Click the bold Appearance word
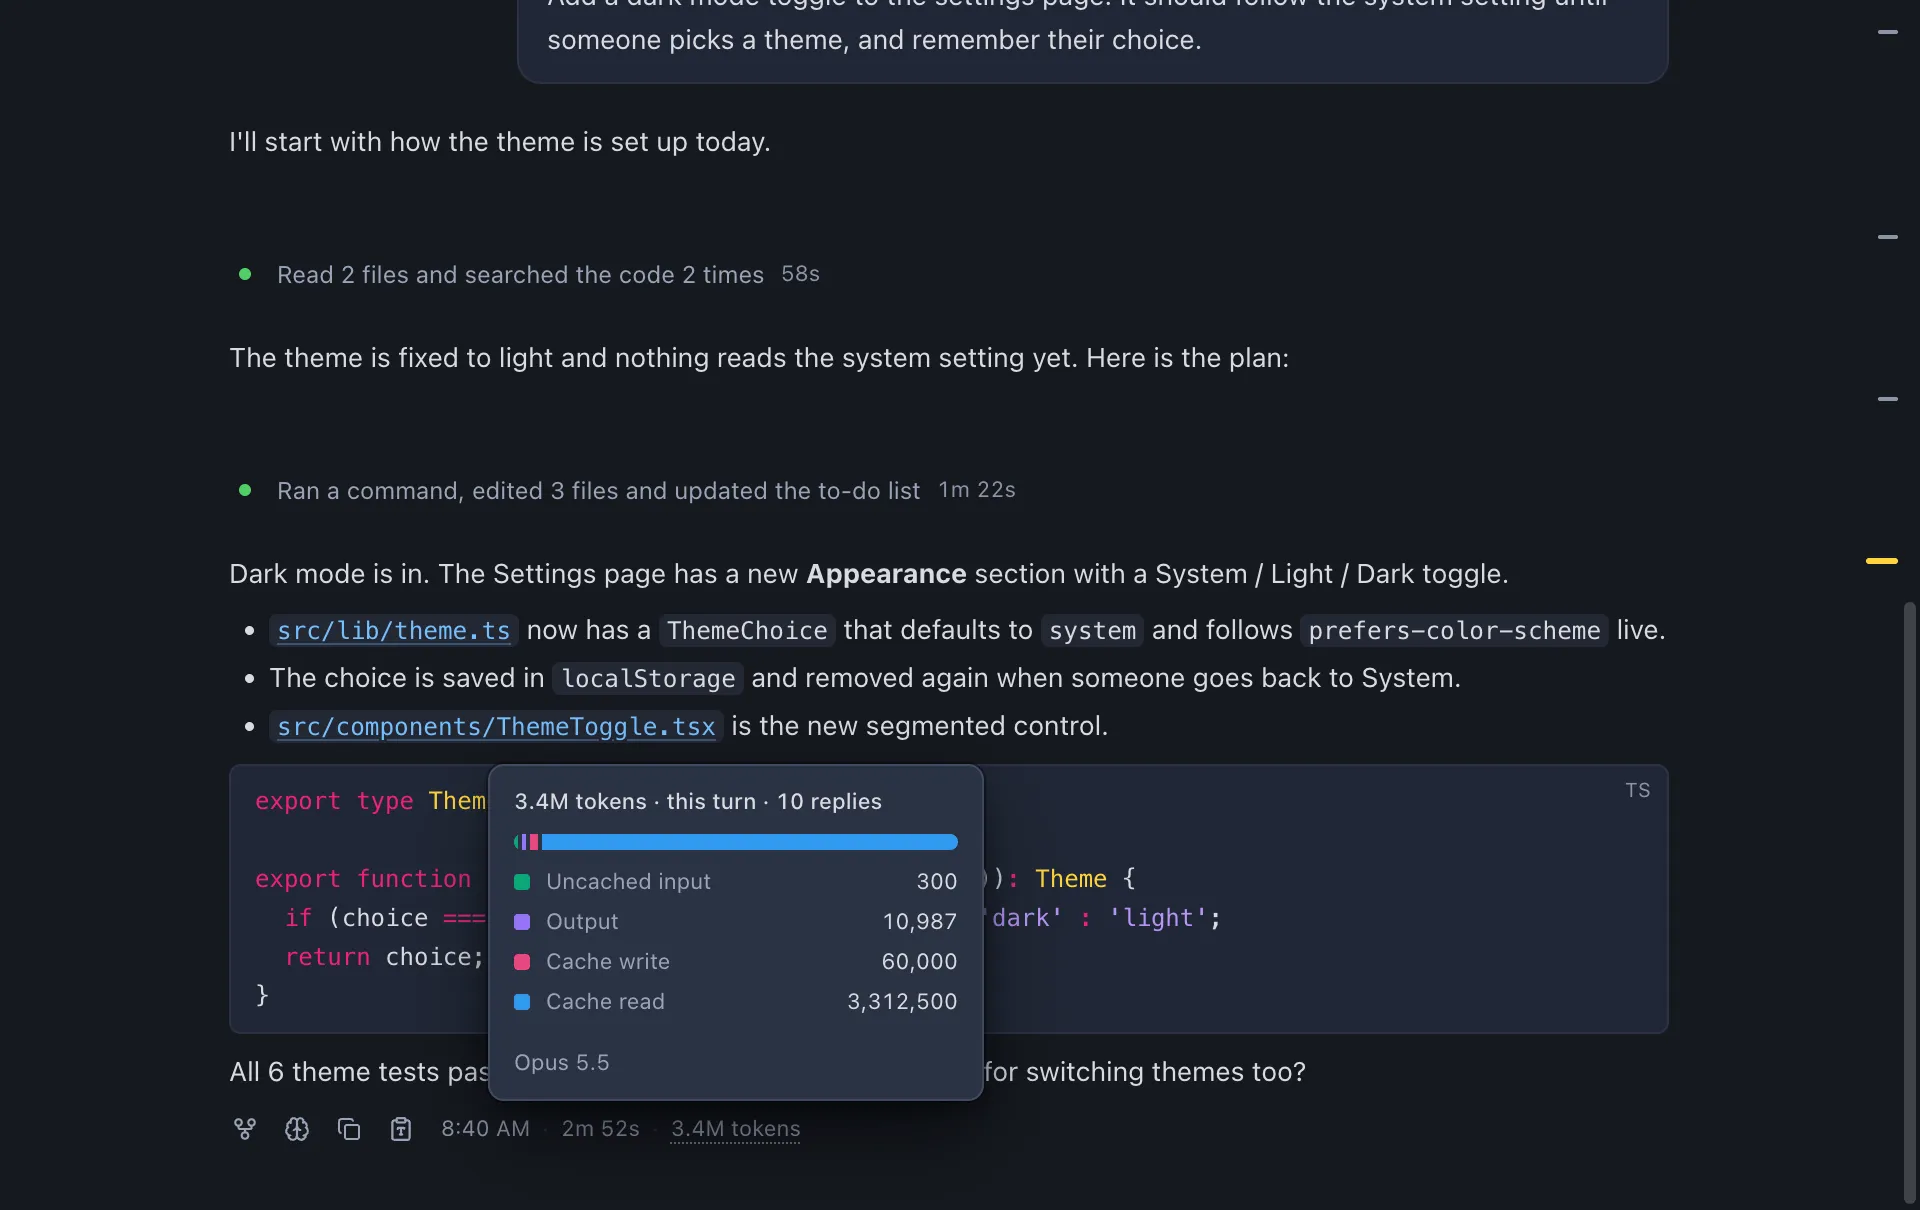 [886, 574]
